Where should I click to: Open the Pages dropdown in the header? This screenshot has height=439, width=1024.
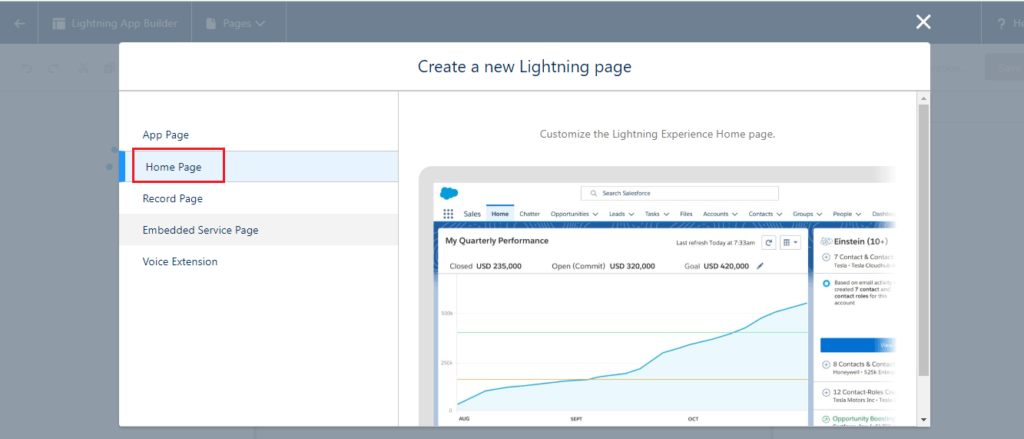(235, 22)
